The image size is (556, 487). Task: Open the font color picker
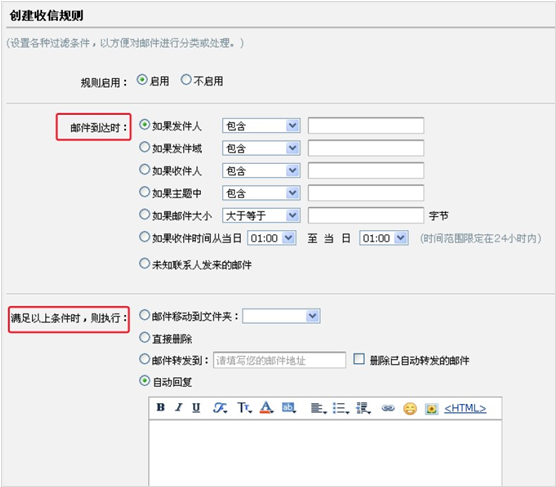pyautogui.click(x=267, y=408)
